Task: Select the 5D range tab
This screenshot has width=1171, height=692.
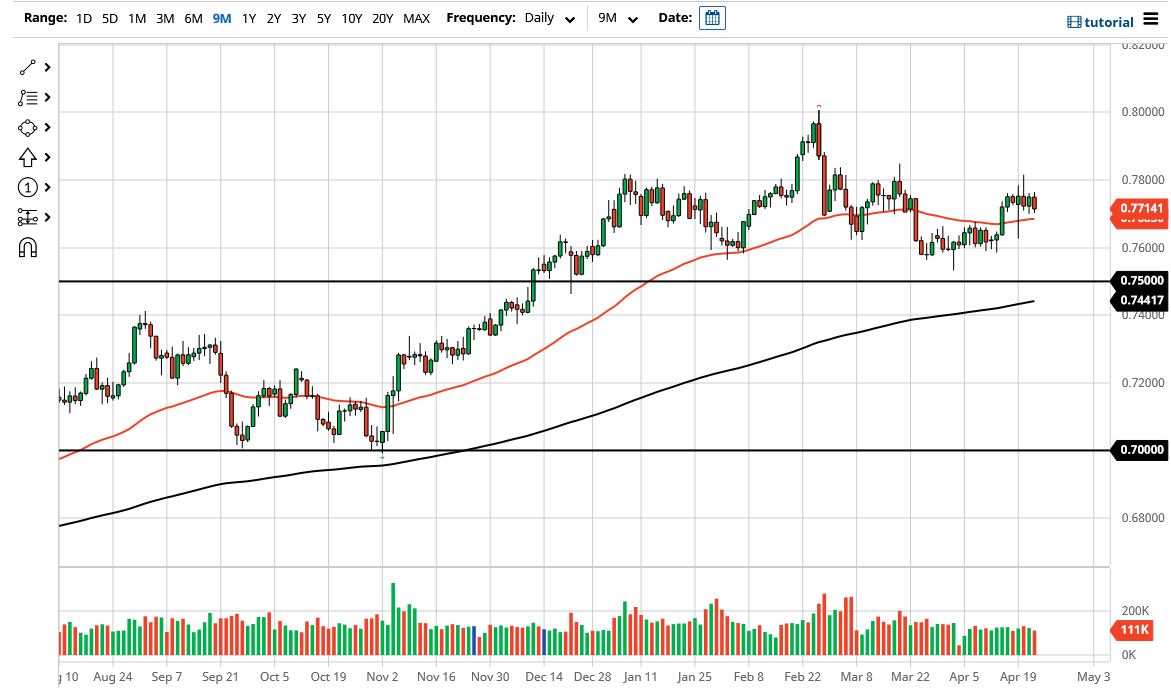Action: (110, 18)
